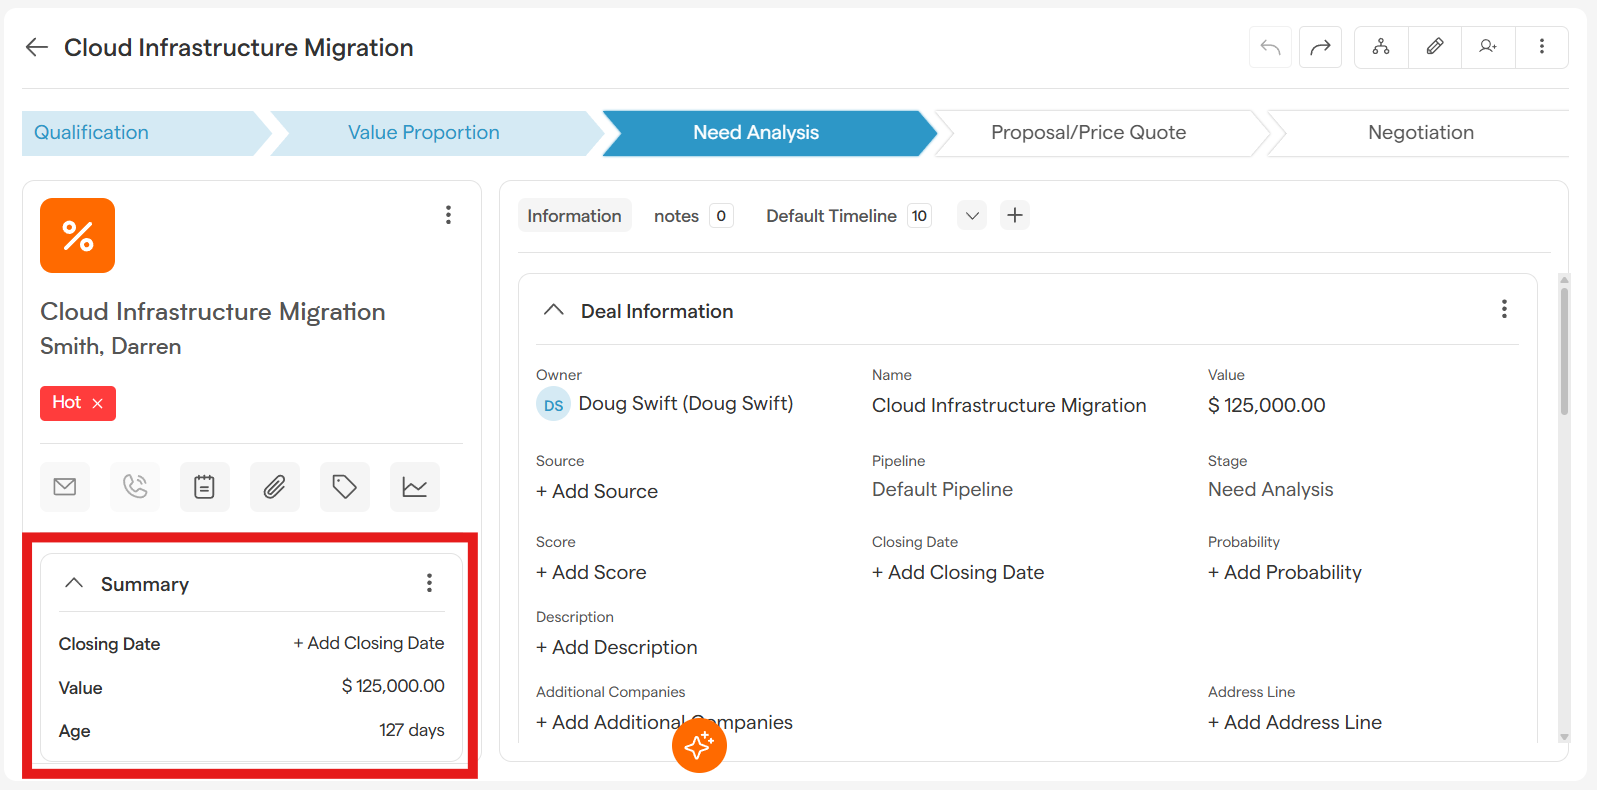Click the add user icon in header

tap(1488, 47)
